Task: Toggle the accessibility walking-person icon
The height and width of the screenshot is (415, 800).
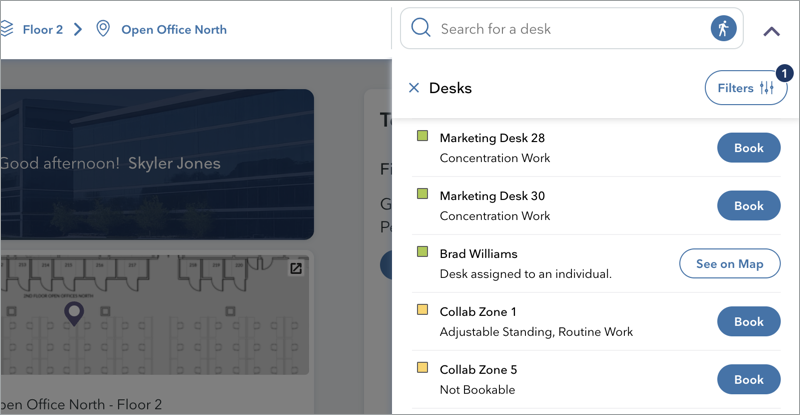Action: coord(723,28)
